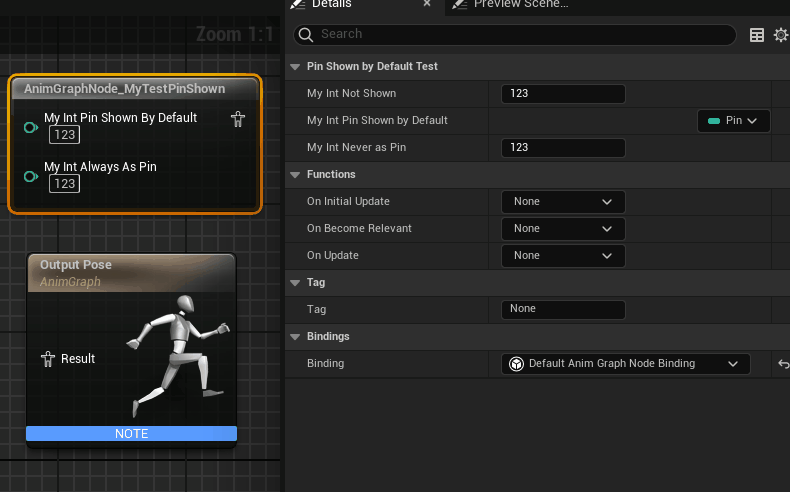Reset Binding to default with arrow icon
The width and height of the screenshot is (790, 492).
(x=782, y=364)
